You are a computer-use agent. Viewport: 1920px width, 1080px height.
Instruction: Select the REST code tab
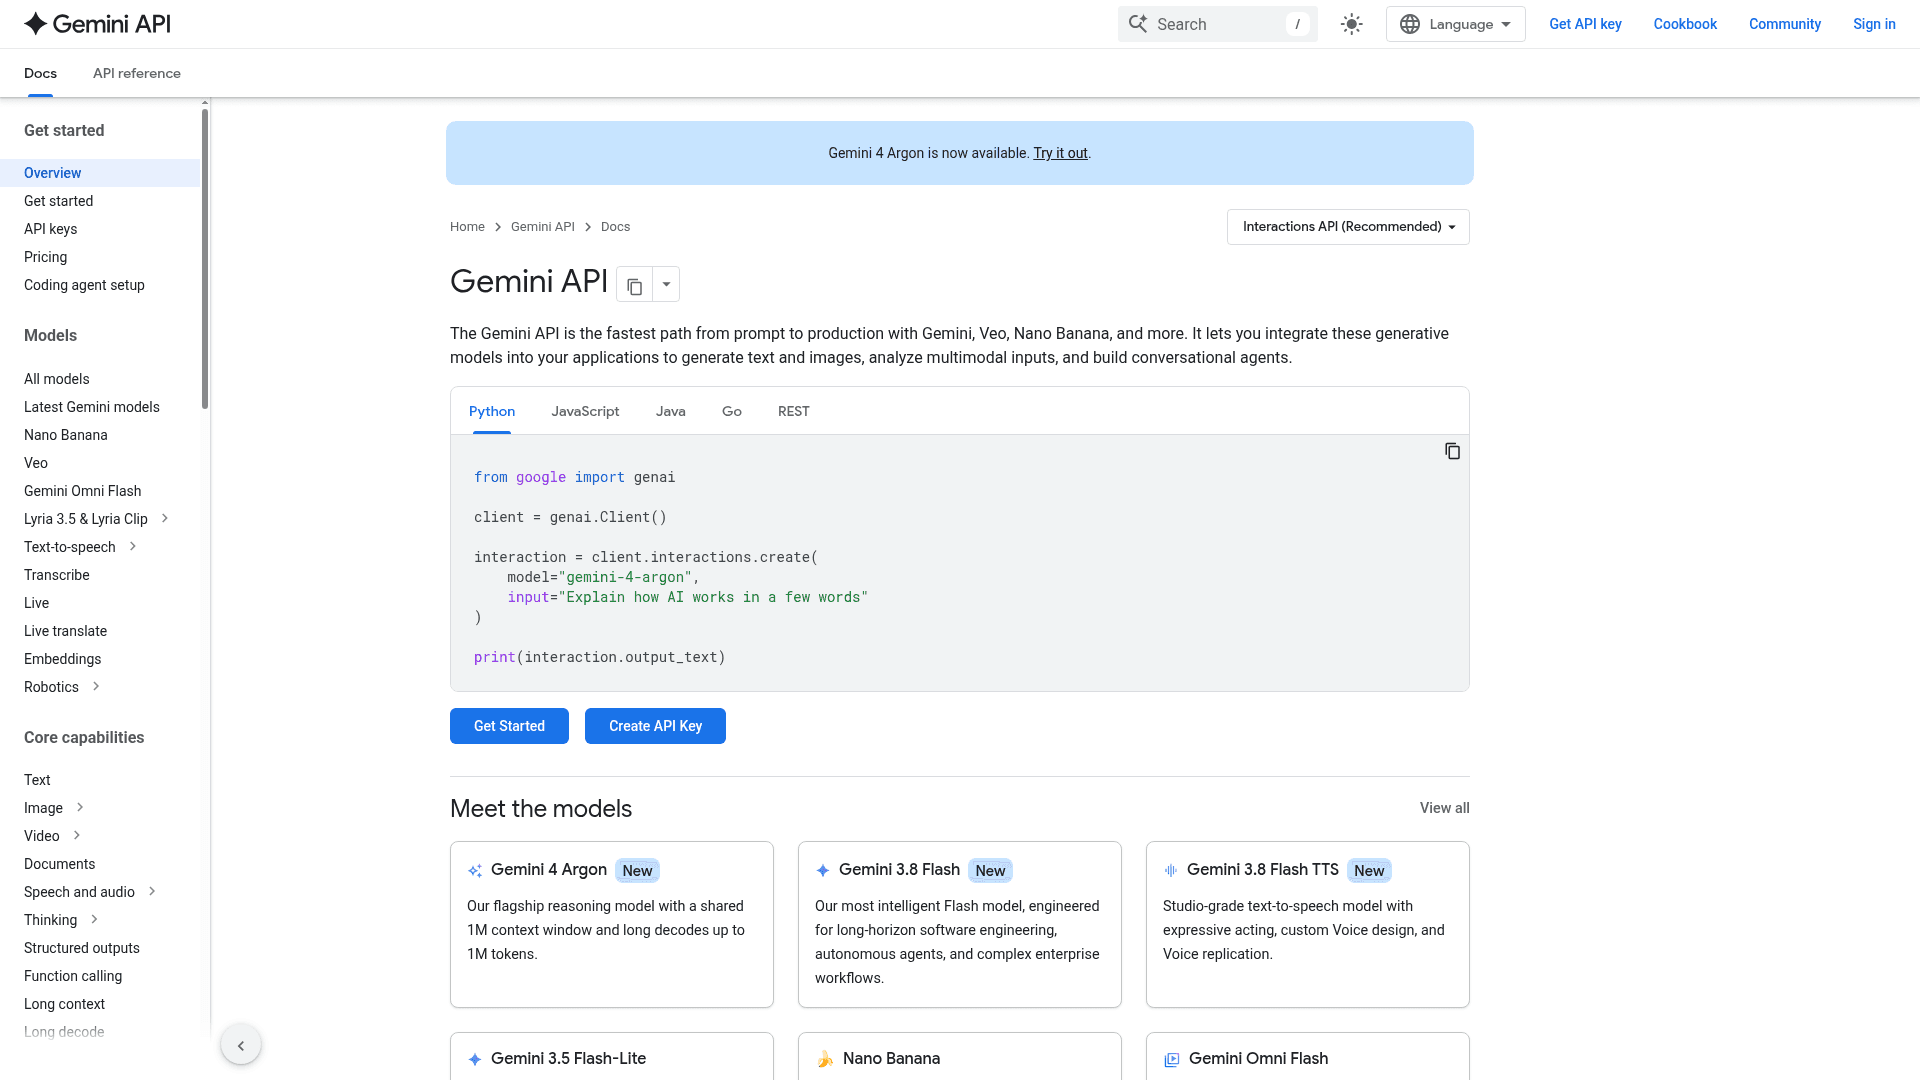794,411
